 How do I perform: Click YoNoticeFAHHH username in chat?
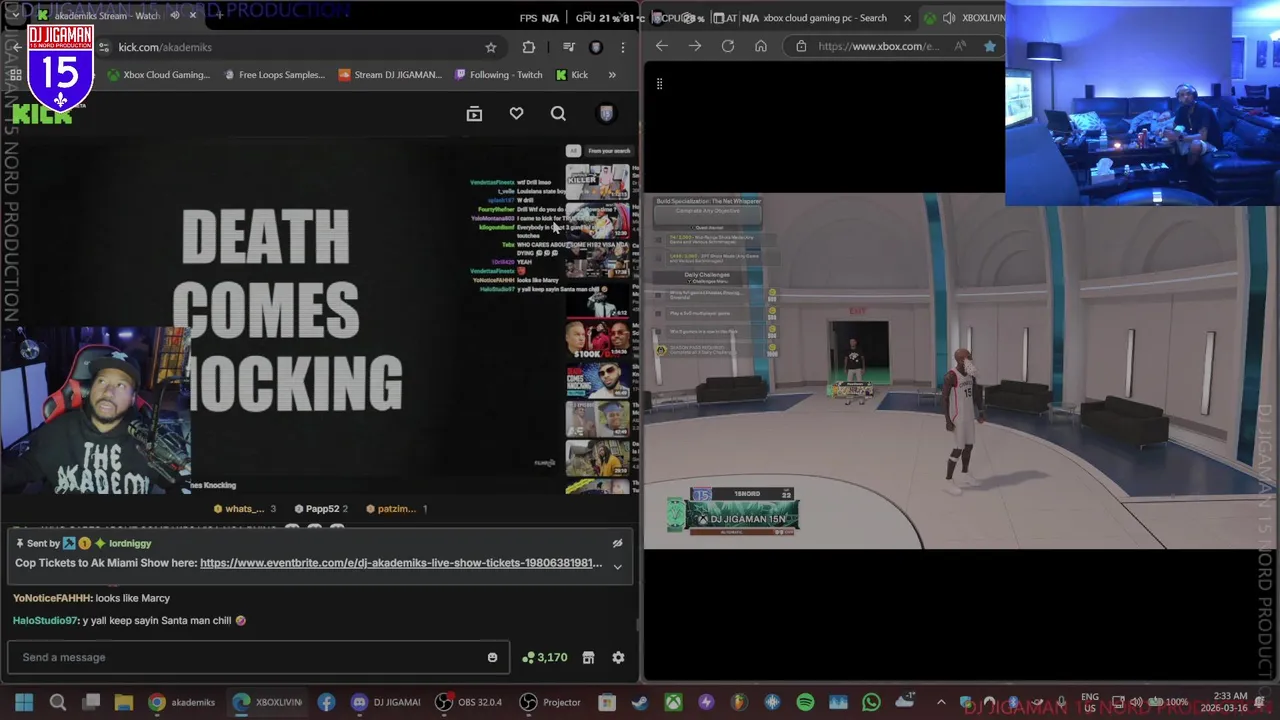(x=51, y=598)
